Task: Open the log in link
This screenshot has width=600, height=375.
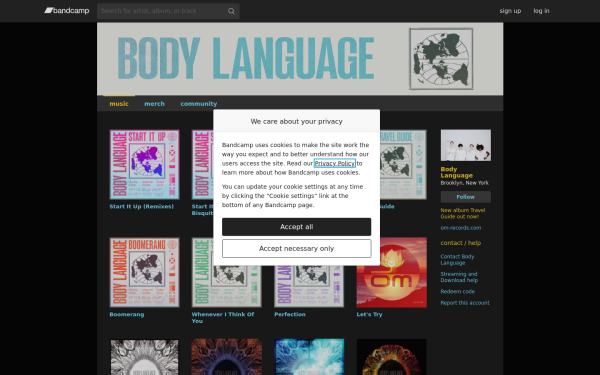Action: point(541,11)
